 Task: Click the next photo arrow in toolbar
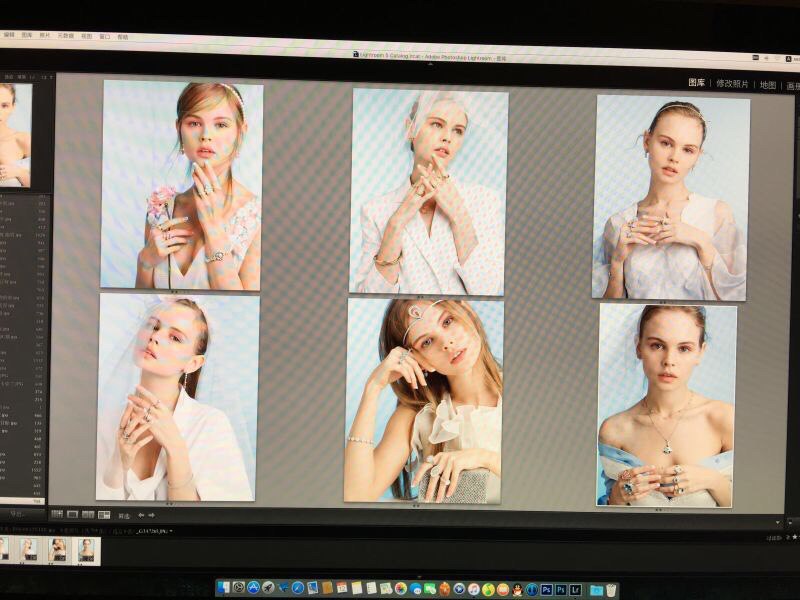[152, 515]
